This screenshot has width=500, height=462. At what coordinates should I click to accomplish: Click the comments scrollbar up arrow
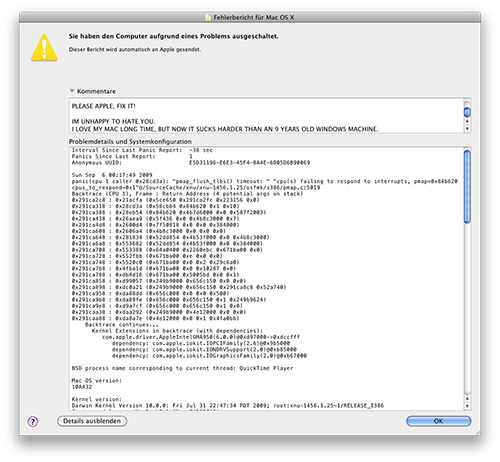coord(467,121)
